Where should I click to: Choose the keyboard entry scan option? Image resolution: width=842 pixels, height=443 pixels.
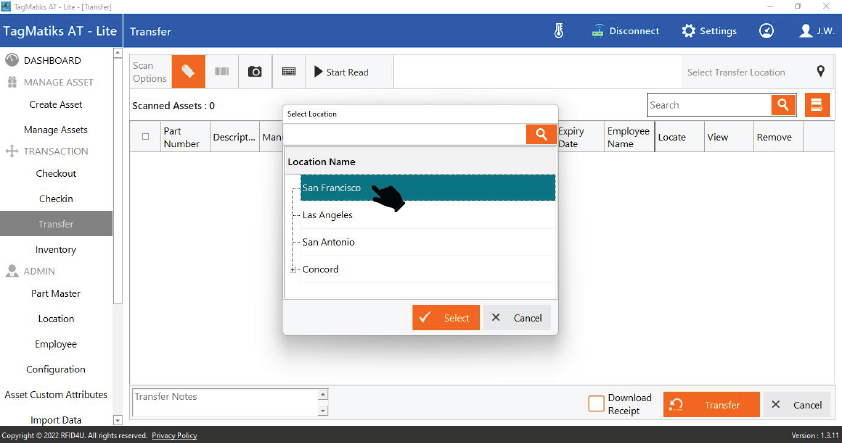click(288, 72)
